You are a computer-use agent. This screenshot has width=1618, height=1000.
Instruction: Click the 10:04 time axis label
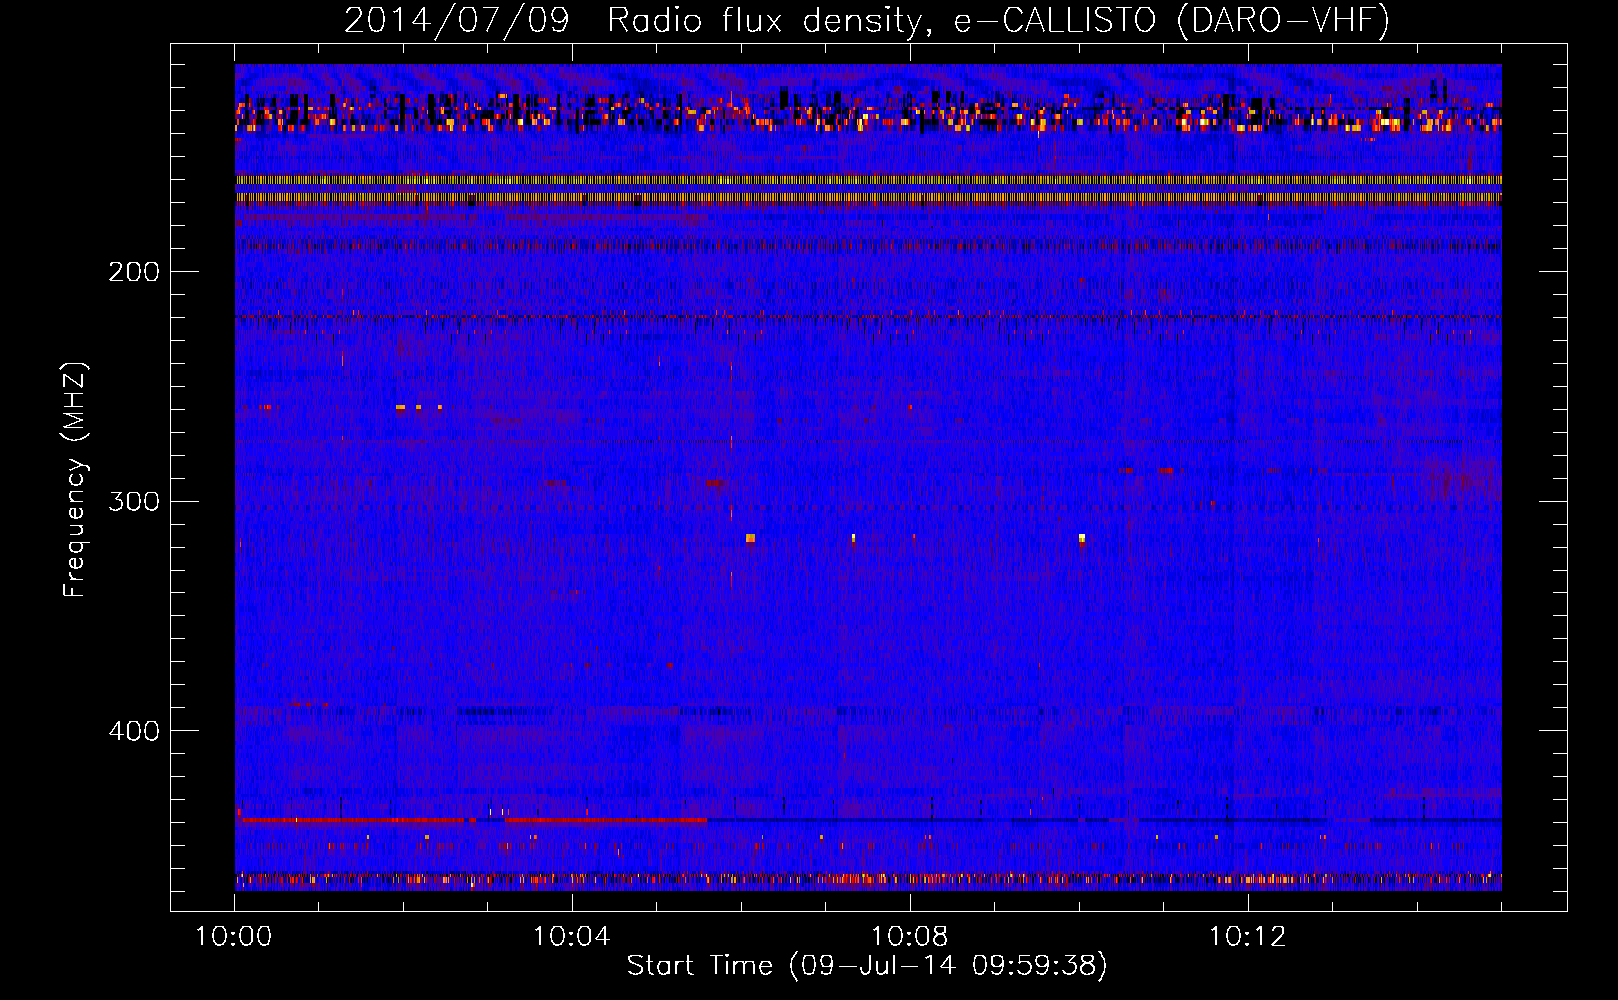tap(571, 937)
